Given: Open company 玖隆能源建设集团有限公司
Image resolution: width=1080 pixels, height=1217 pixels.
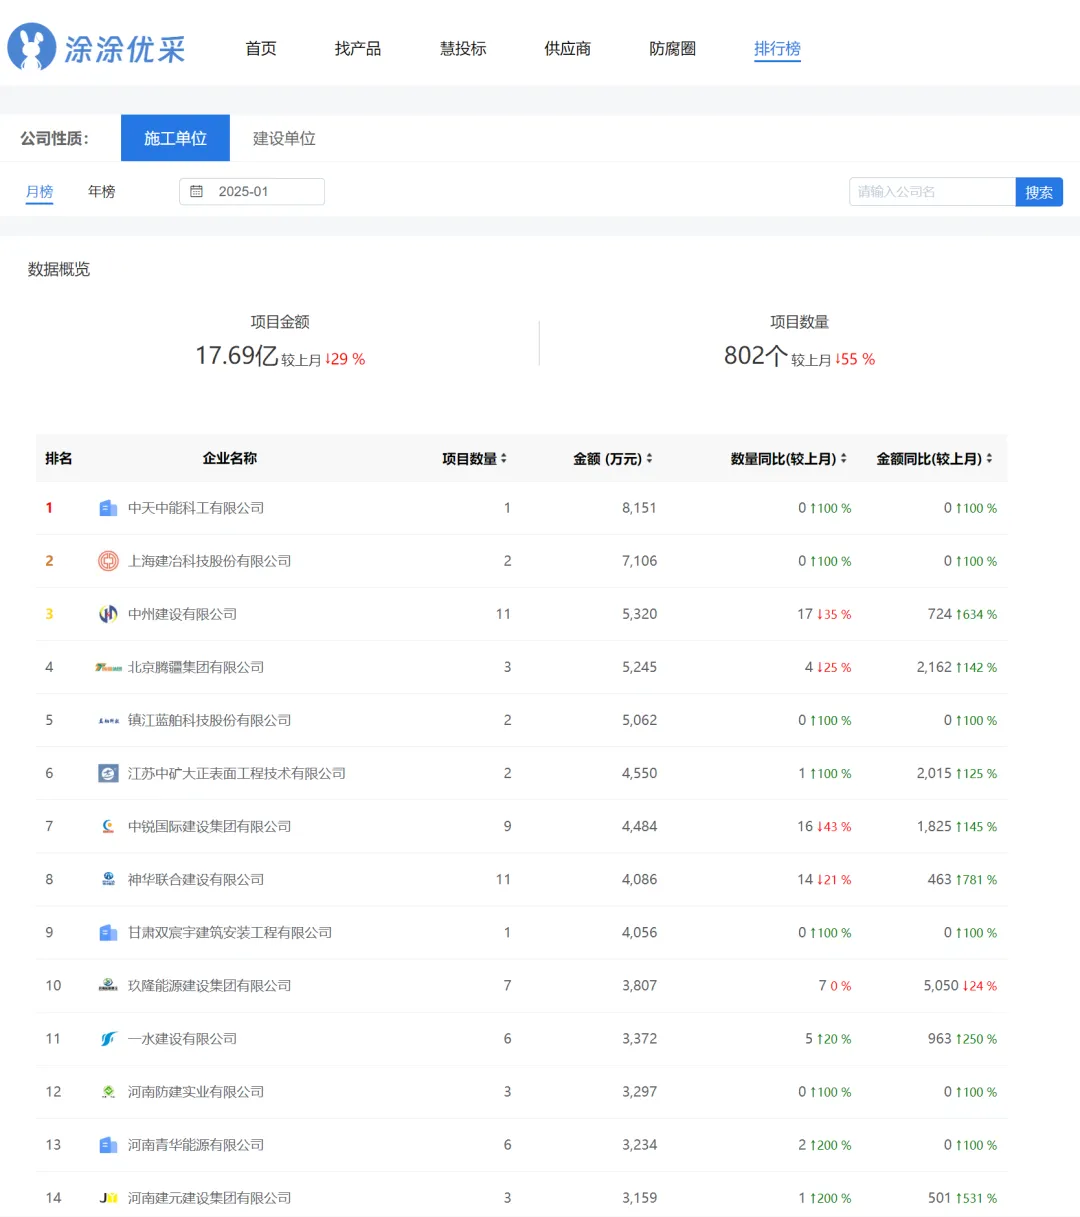Looking at the screenshot, I should click(210, 985).
